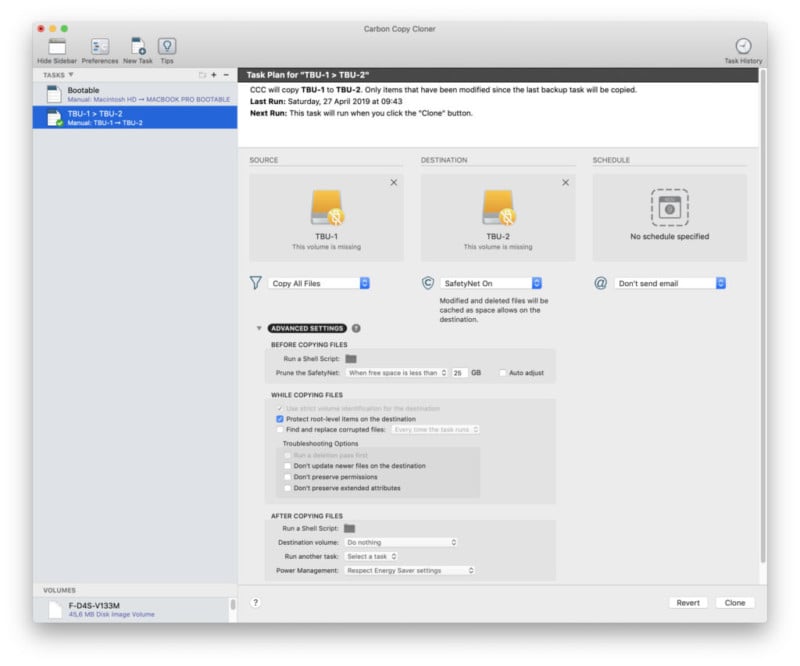The height and width of the screenshot is (666, 800).
Task: Click the help question mark near Revert
Action: (256, 603)
